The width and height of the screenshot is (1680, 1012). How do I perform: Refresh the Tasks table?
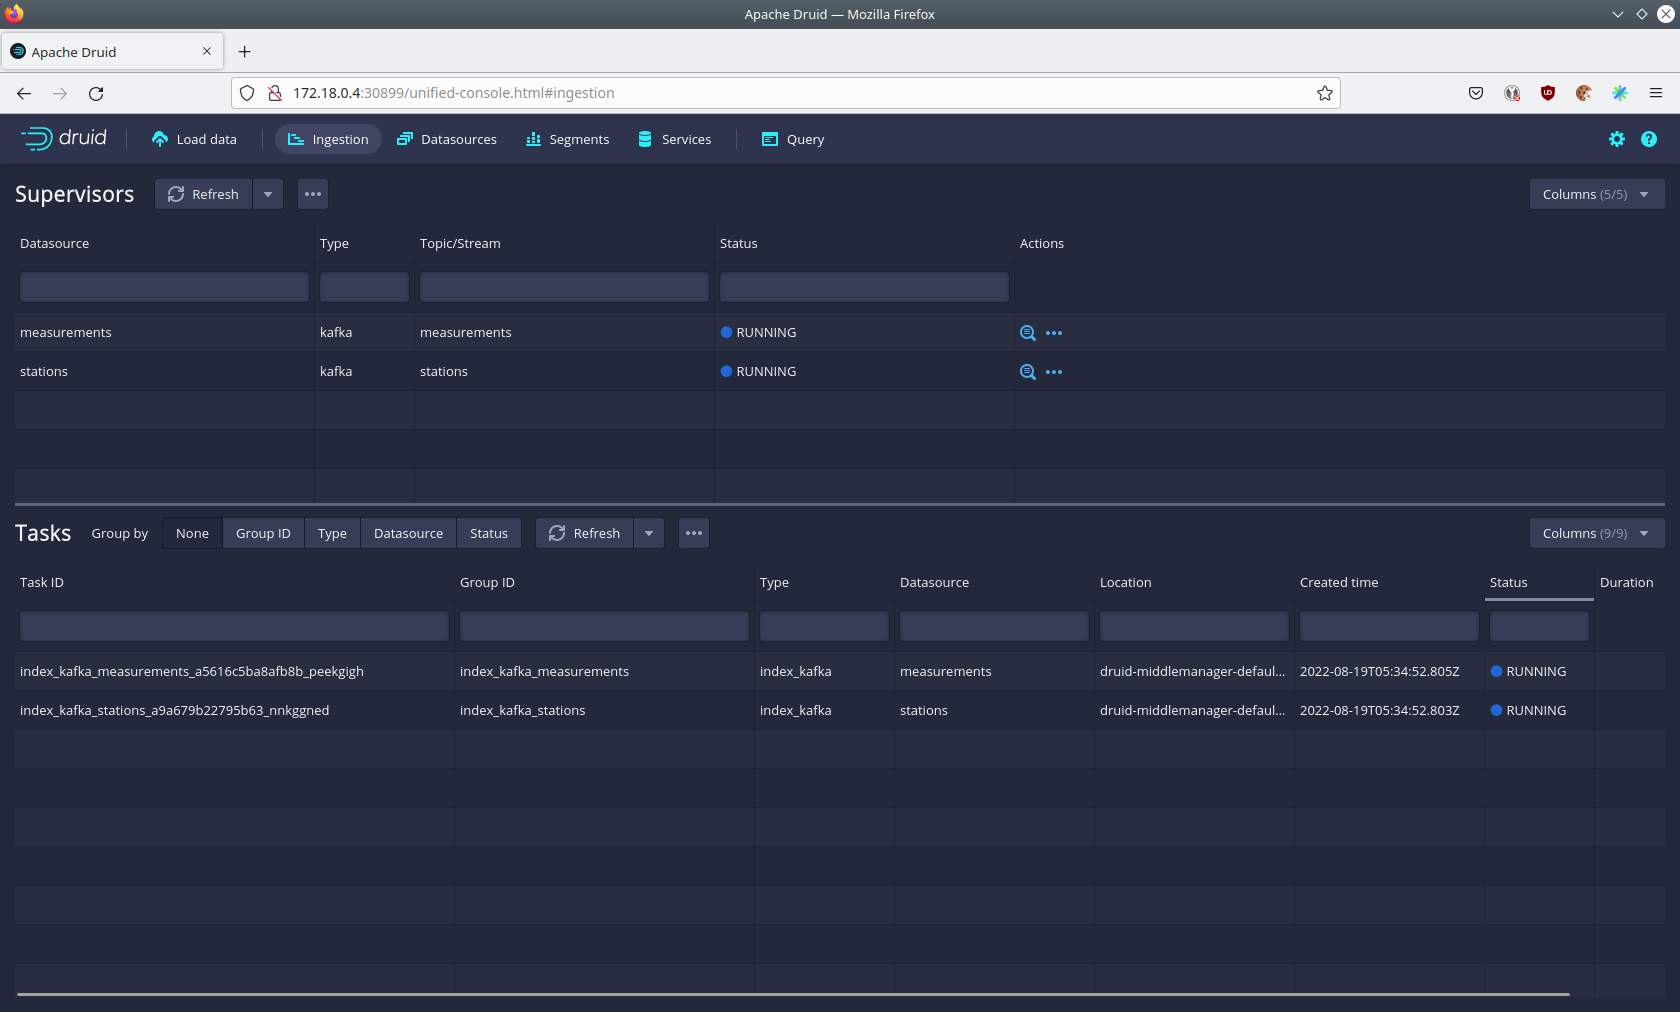point(585,533)
